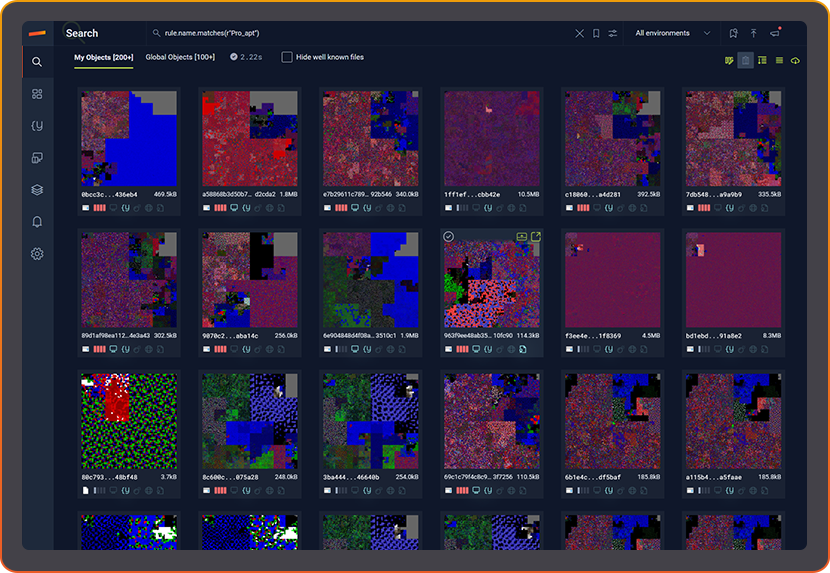Screen dimensions: 830x573
Task: Open thumbnail of 6e904848d4f08a object
Action: [371, 280]
